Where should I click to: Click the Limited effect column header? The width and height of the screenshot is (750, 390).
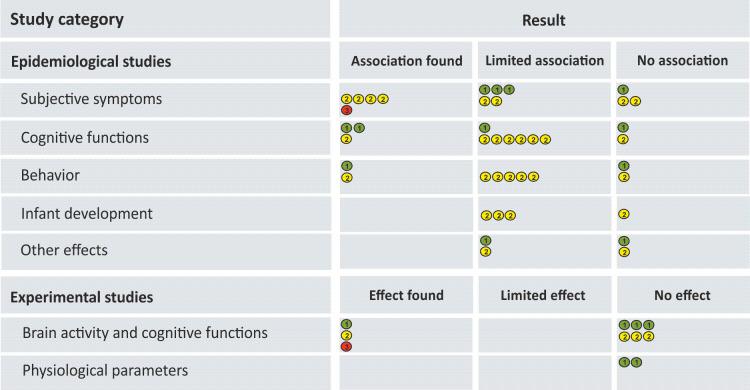pyautogui.click(x=543, y=295)
